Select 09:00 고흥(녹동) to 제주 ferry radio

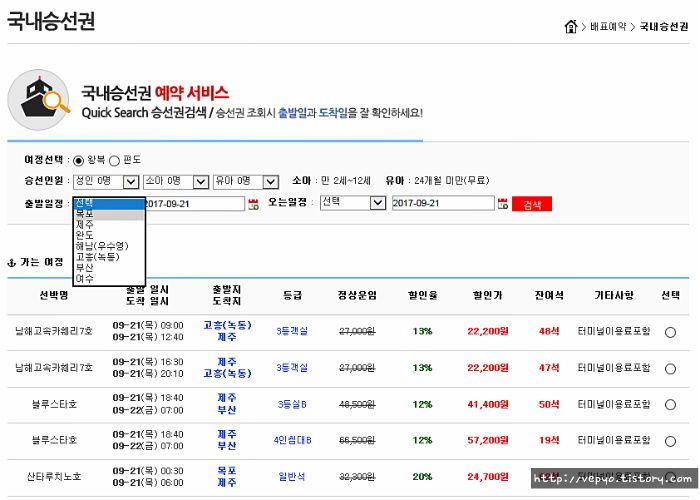point(670,332)
